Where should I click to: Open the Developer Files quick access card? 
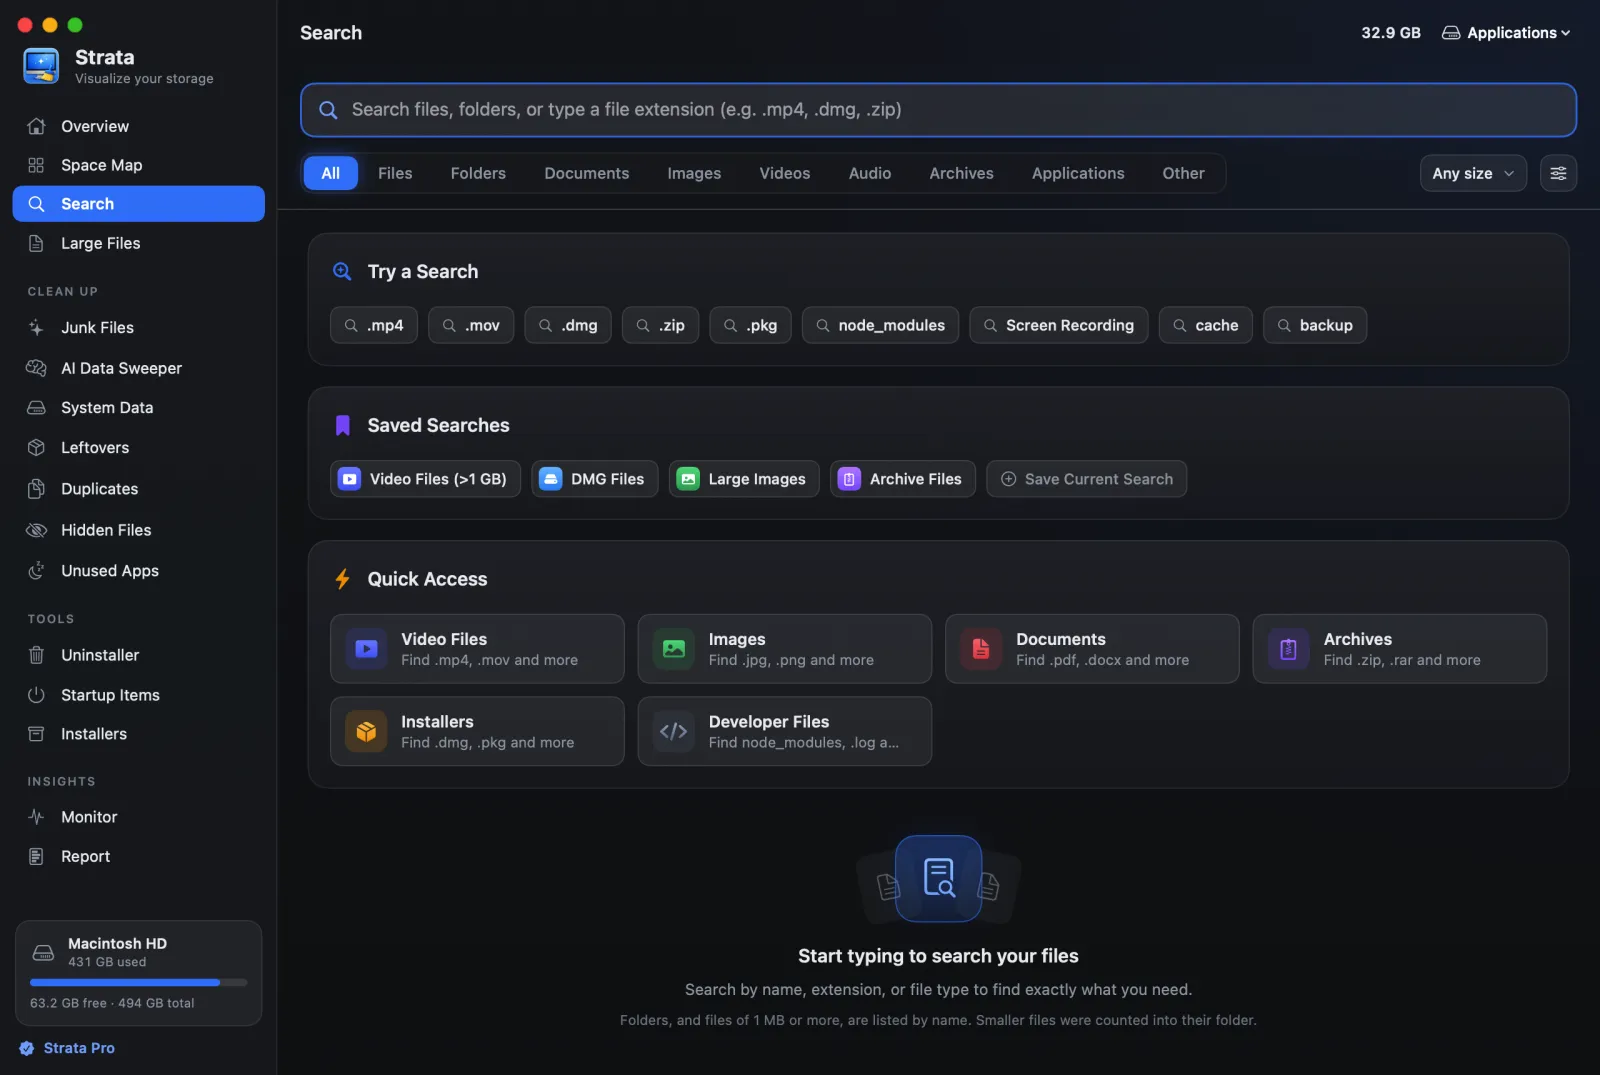click(785, 731)
